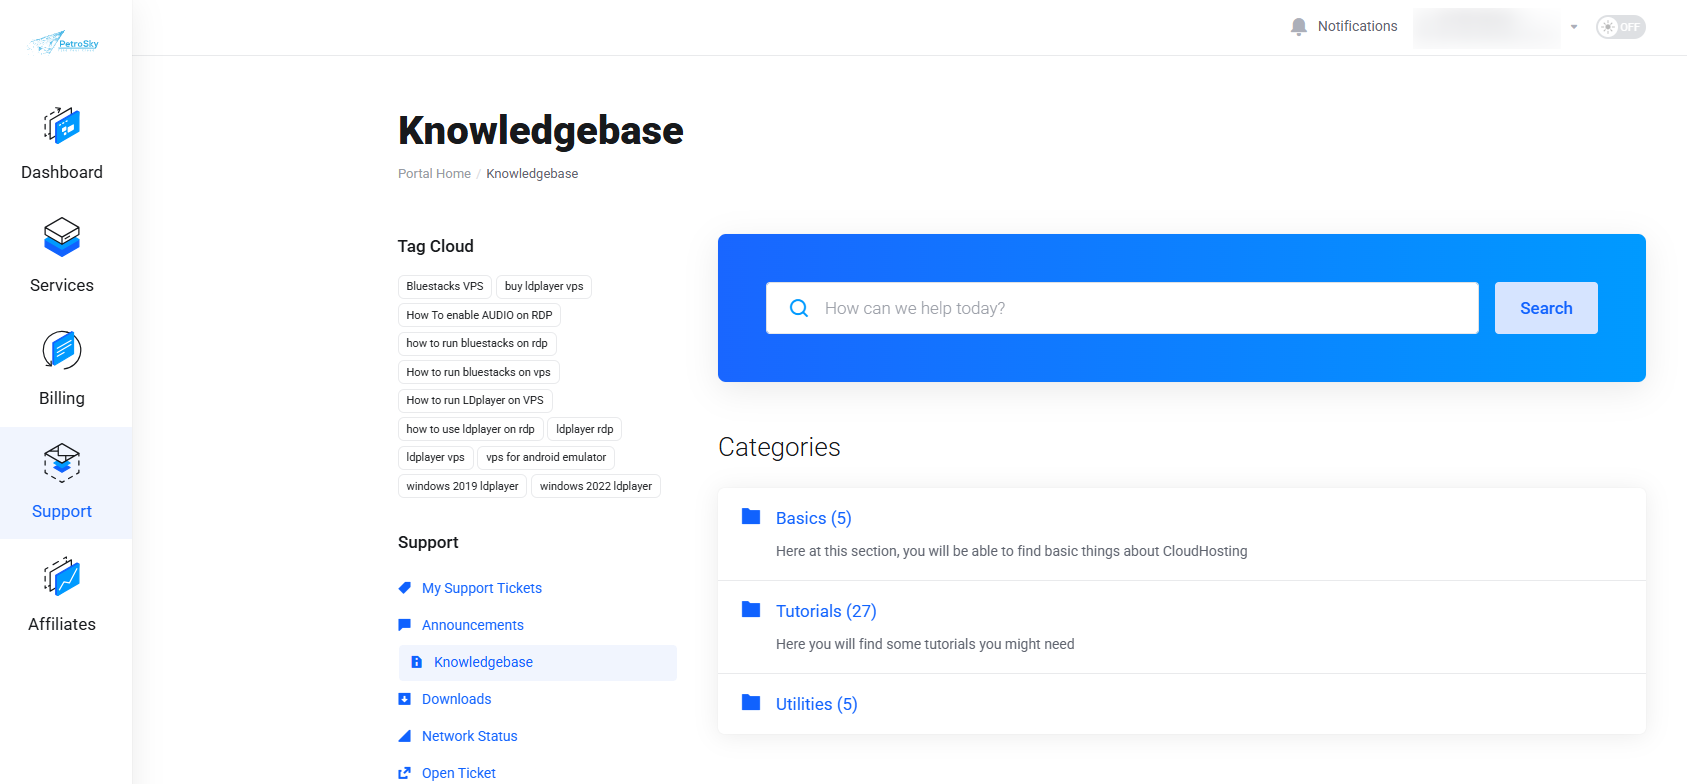This screenshot has height=784, width=1687.
Task: Select windows 2022 ldplayer tag
Action: pos(596,486)
